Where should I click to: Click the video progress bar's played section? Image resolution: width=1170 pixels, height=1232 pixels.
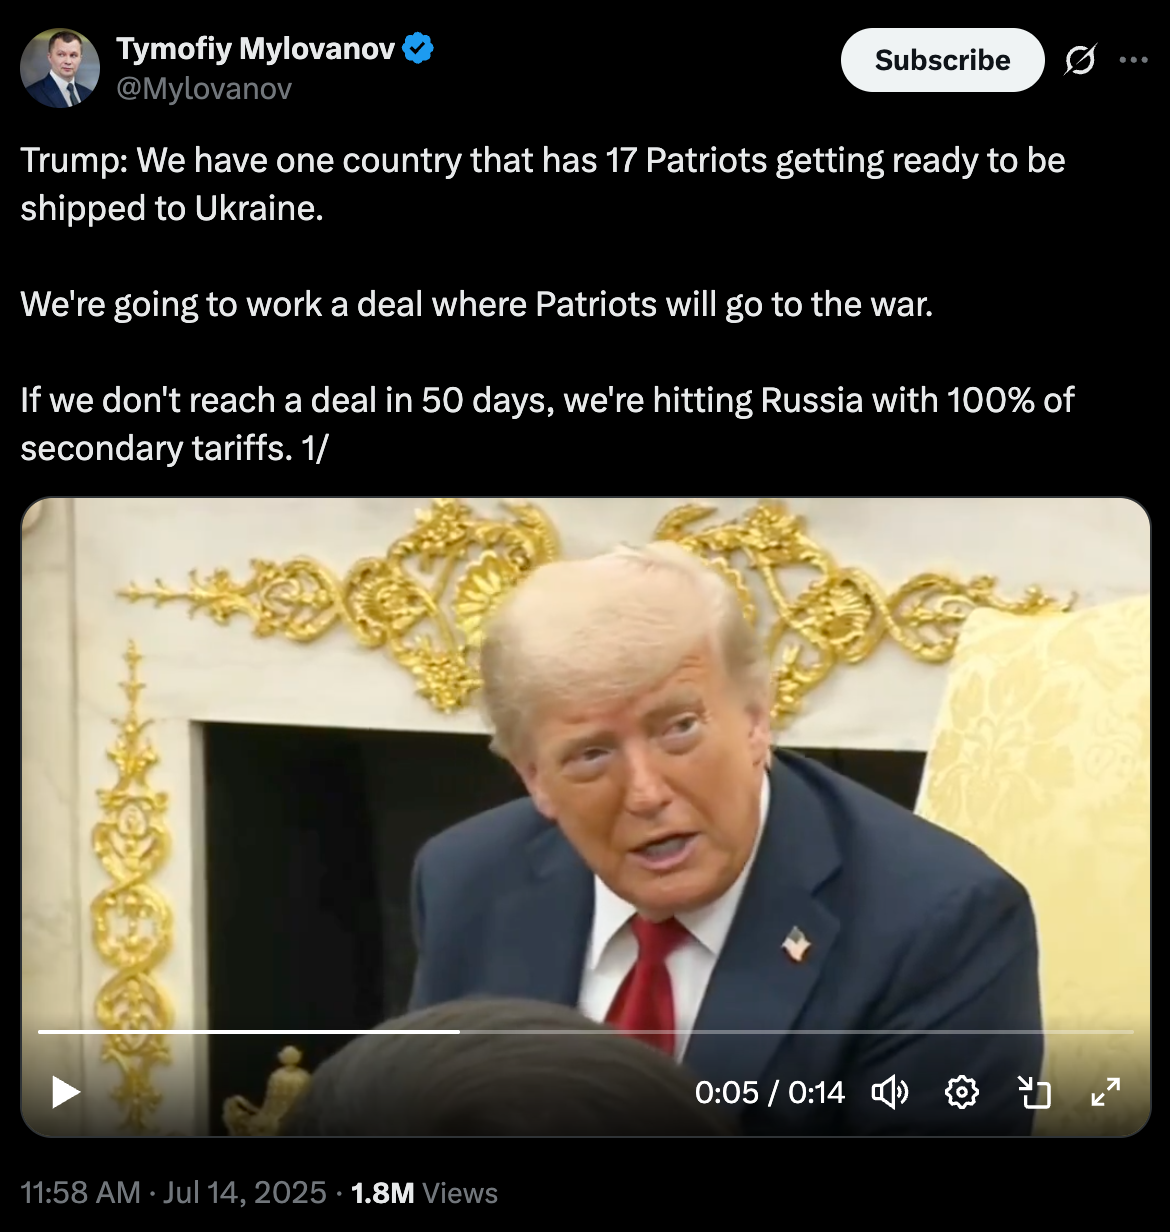(x=249, y=1031)
